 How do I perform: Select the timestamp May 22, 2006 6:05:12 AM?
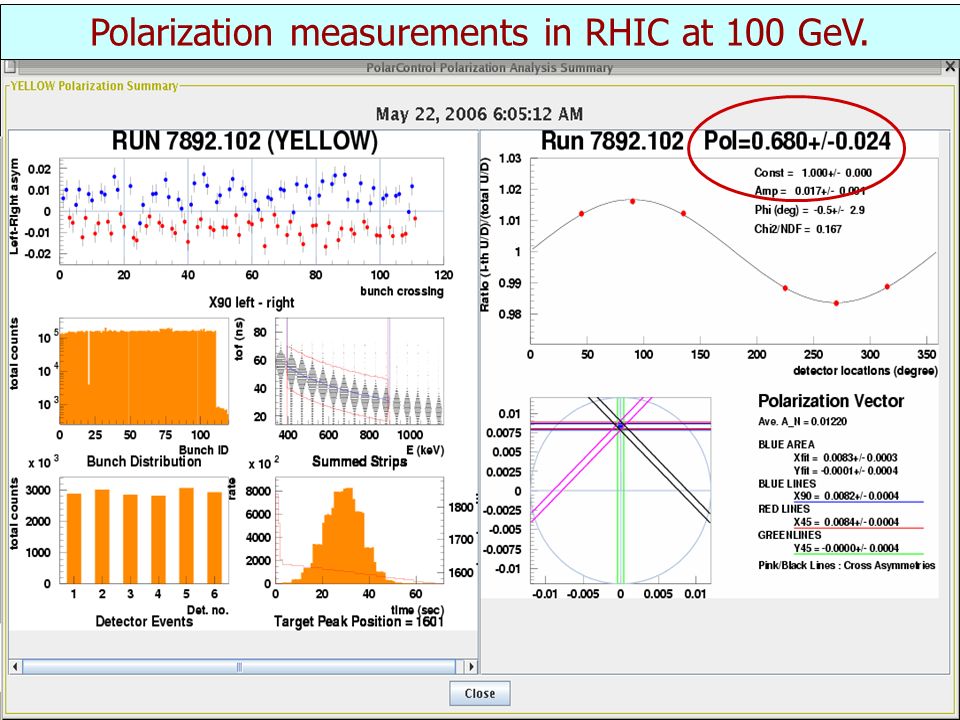[479, 114]
